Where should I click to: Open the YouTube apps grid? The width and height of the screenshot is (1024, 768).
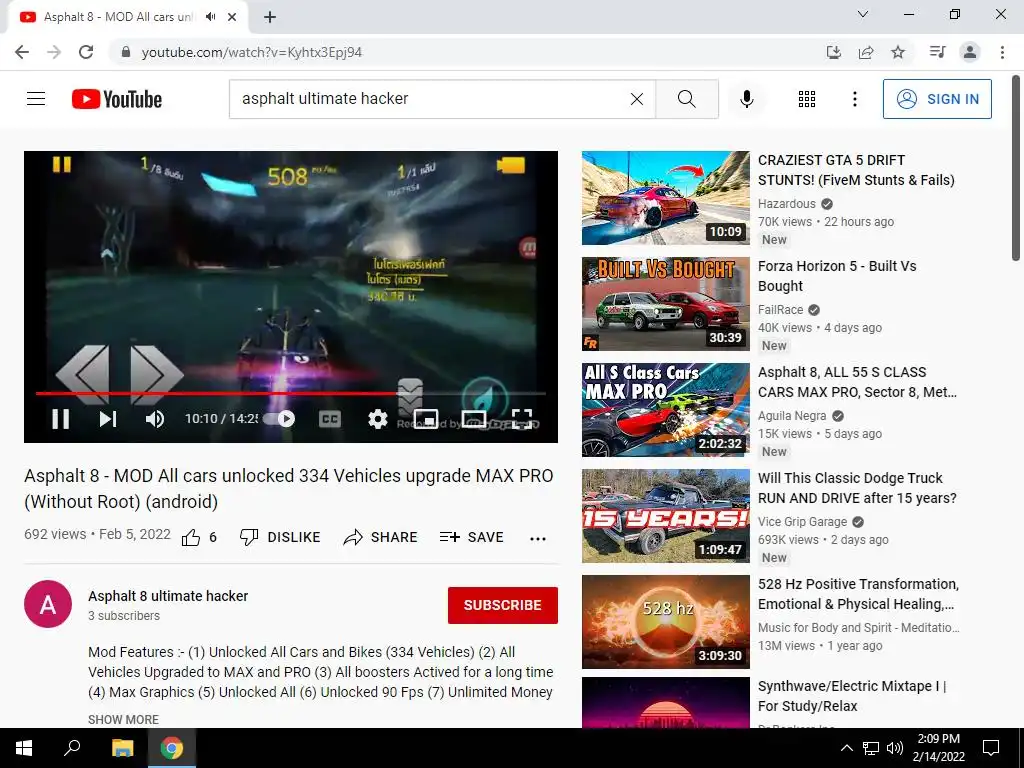807,99
